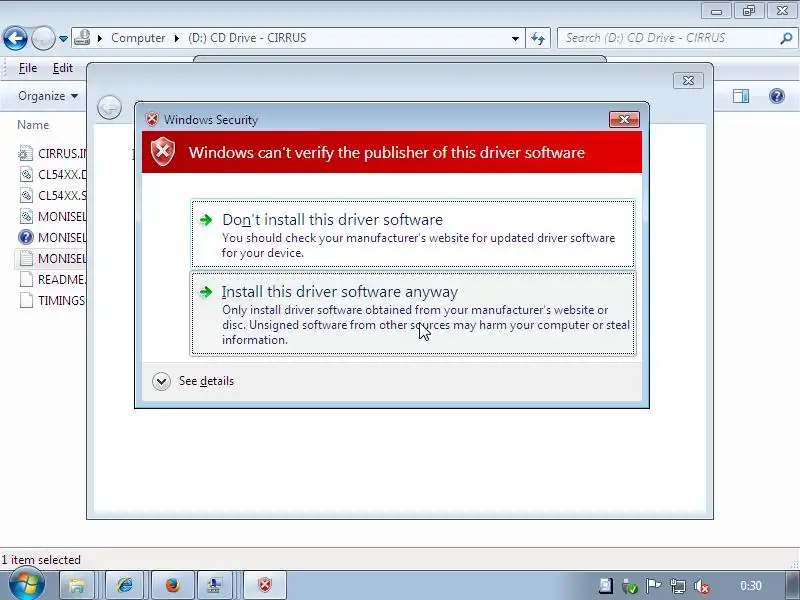800x600 pixels.
Task: Click (D:) CD Drive - CIRRUS breadcrumb
Action: coord(247,38)
